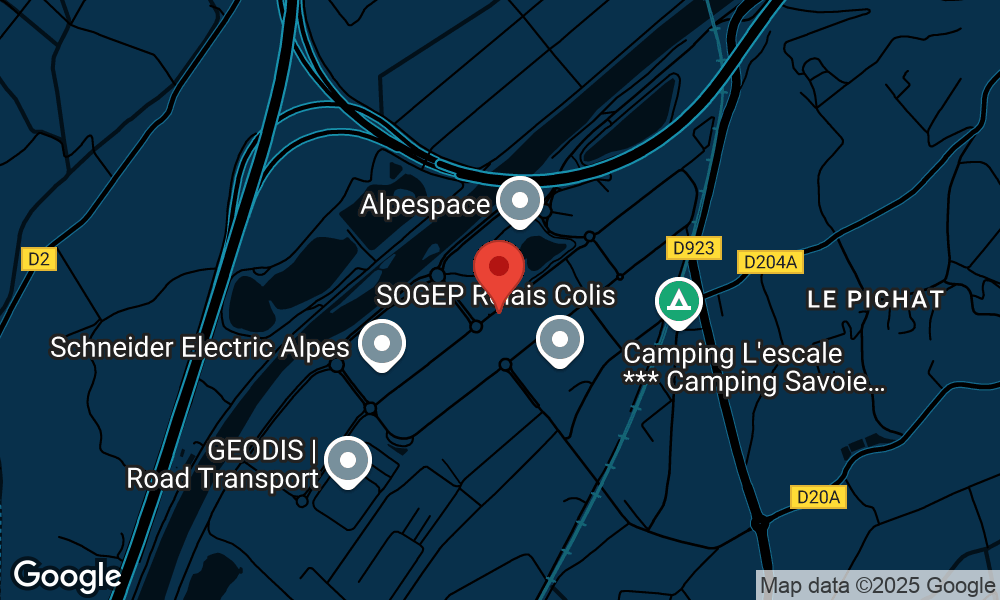Open the Google logo link
1000x600 pixels.
(68, 576)
